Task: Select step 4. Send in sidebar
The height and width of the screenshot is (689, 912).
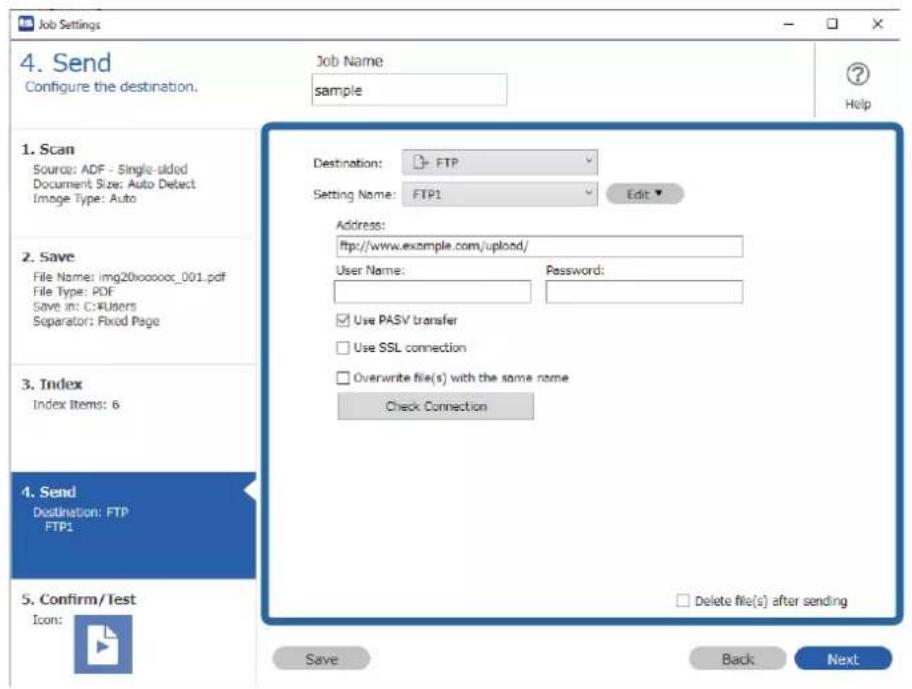Action: (133, 525)
